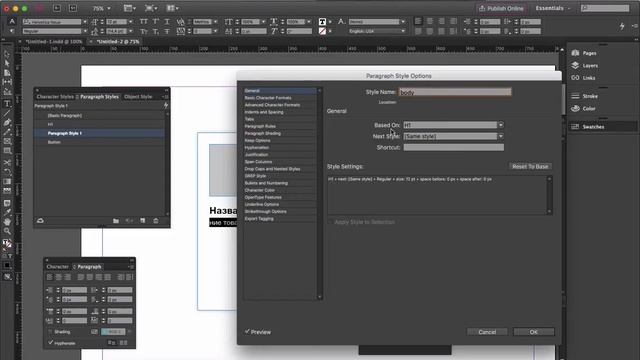Screen dimensions: 640x360
Task: Select the Pen tool in the toolbox
Action: pyautogui.click(x=7, y=122)
